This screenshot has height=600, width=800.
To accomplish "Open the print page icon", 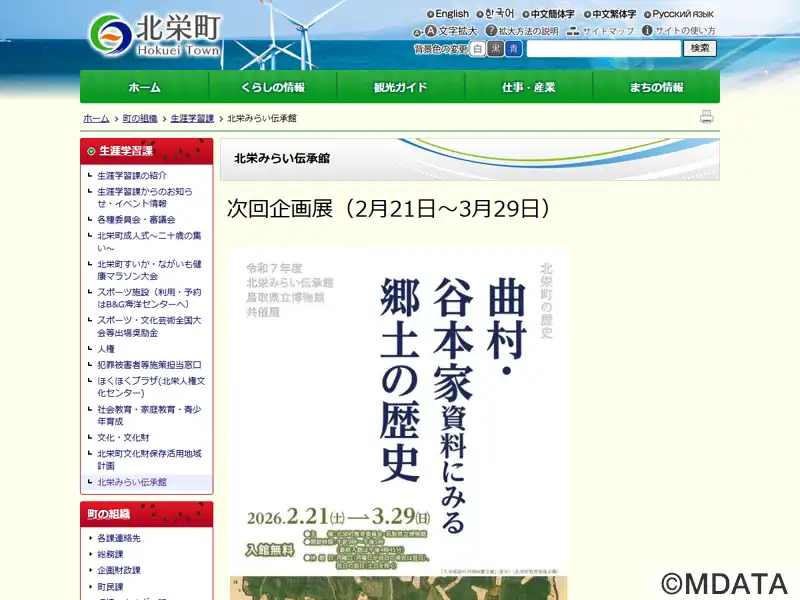I will pyautogui.click(x=707, y=117).
